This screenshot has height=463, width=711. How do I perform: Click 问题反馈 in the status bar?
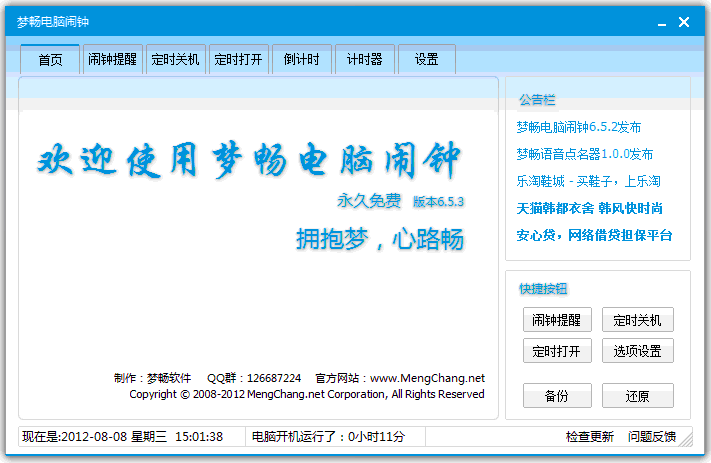[x=652, y=437]
